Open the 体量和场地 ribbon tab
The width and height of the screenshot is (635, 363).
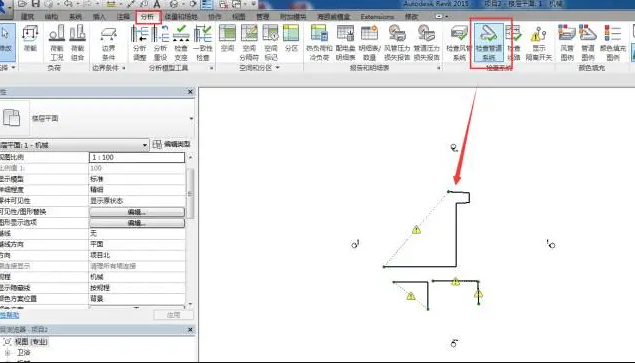tap(181, 17)
